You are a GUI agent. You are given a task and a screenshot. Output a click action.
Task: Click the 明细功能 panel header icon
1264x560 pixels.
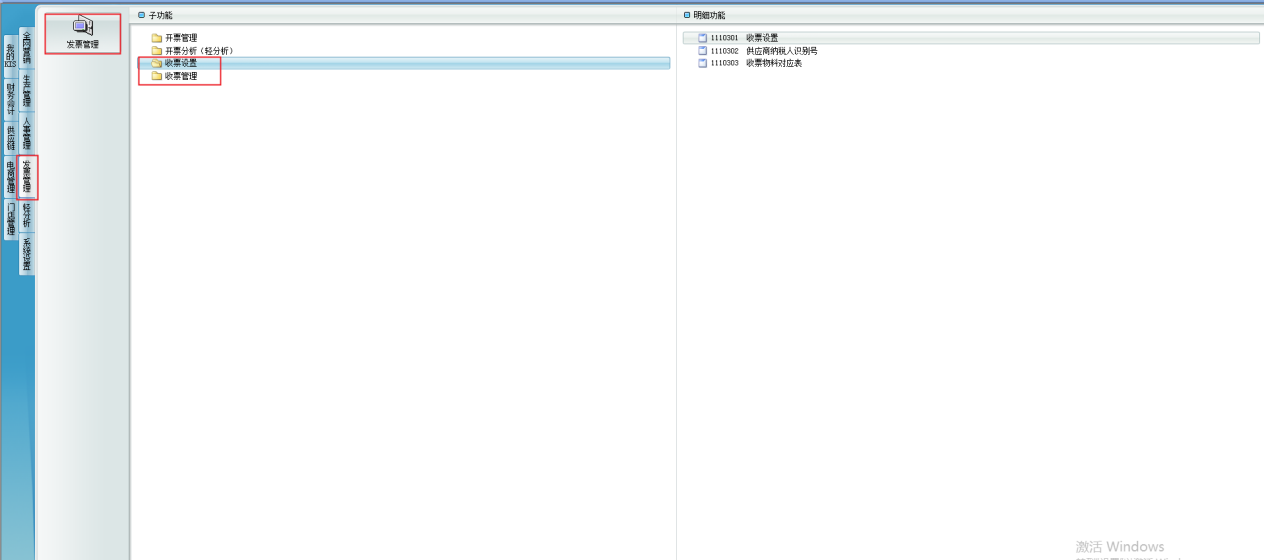[685, 15]
